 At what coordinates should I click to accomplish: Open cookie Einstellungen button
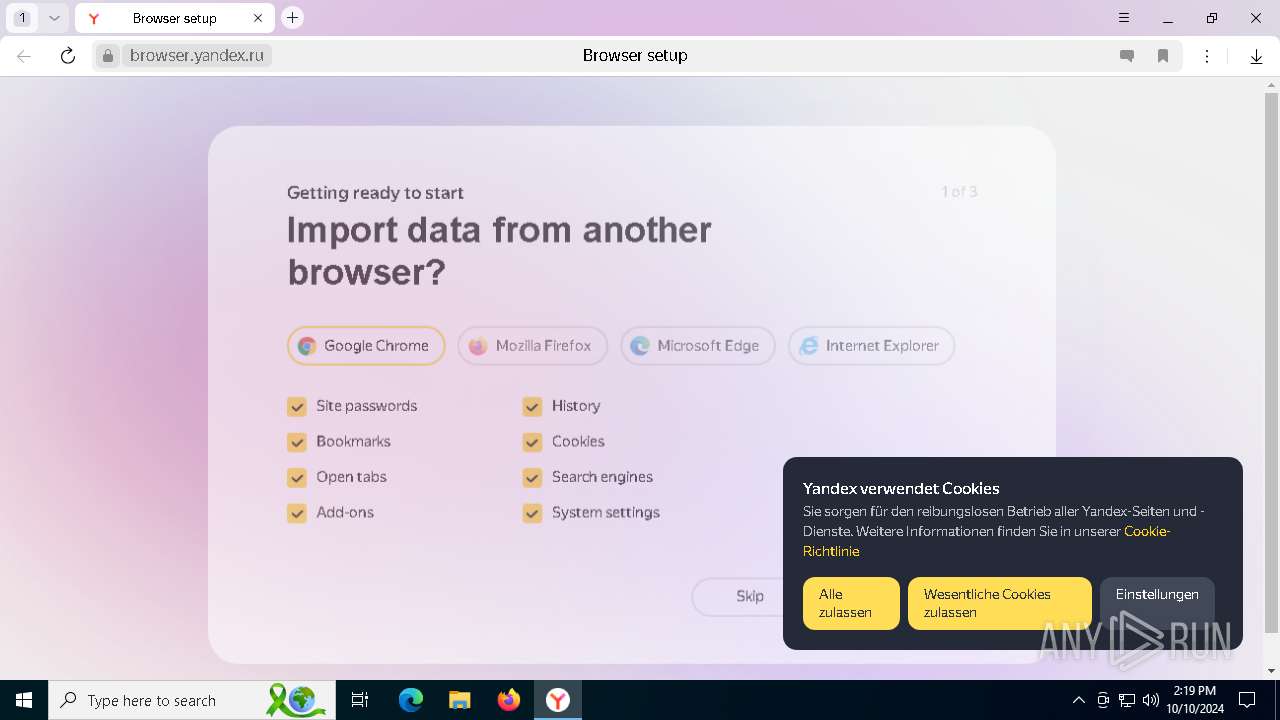(x=1157, y=603)
